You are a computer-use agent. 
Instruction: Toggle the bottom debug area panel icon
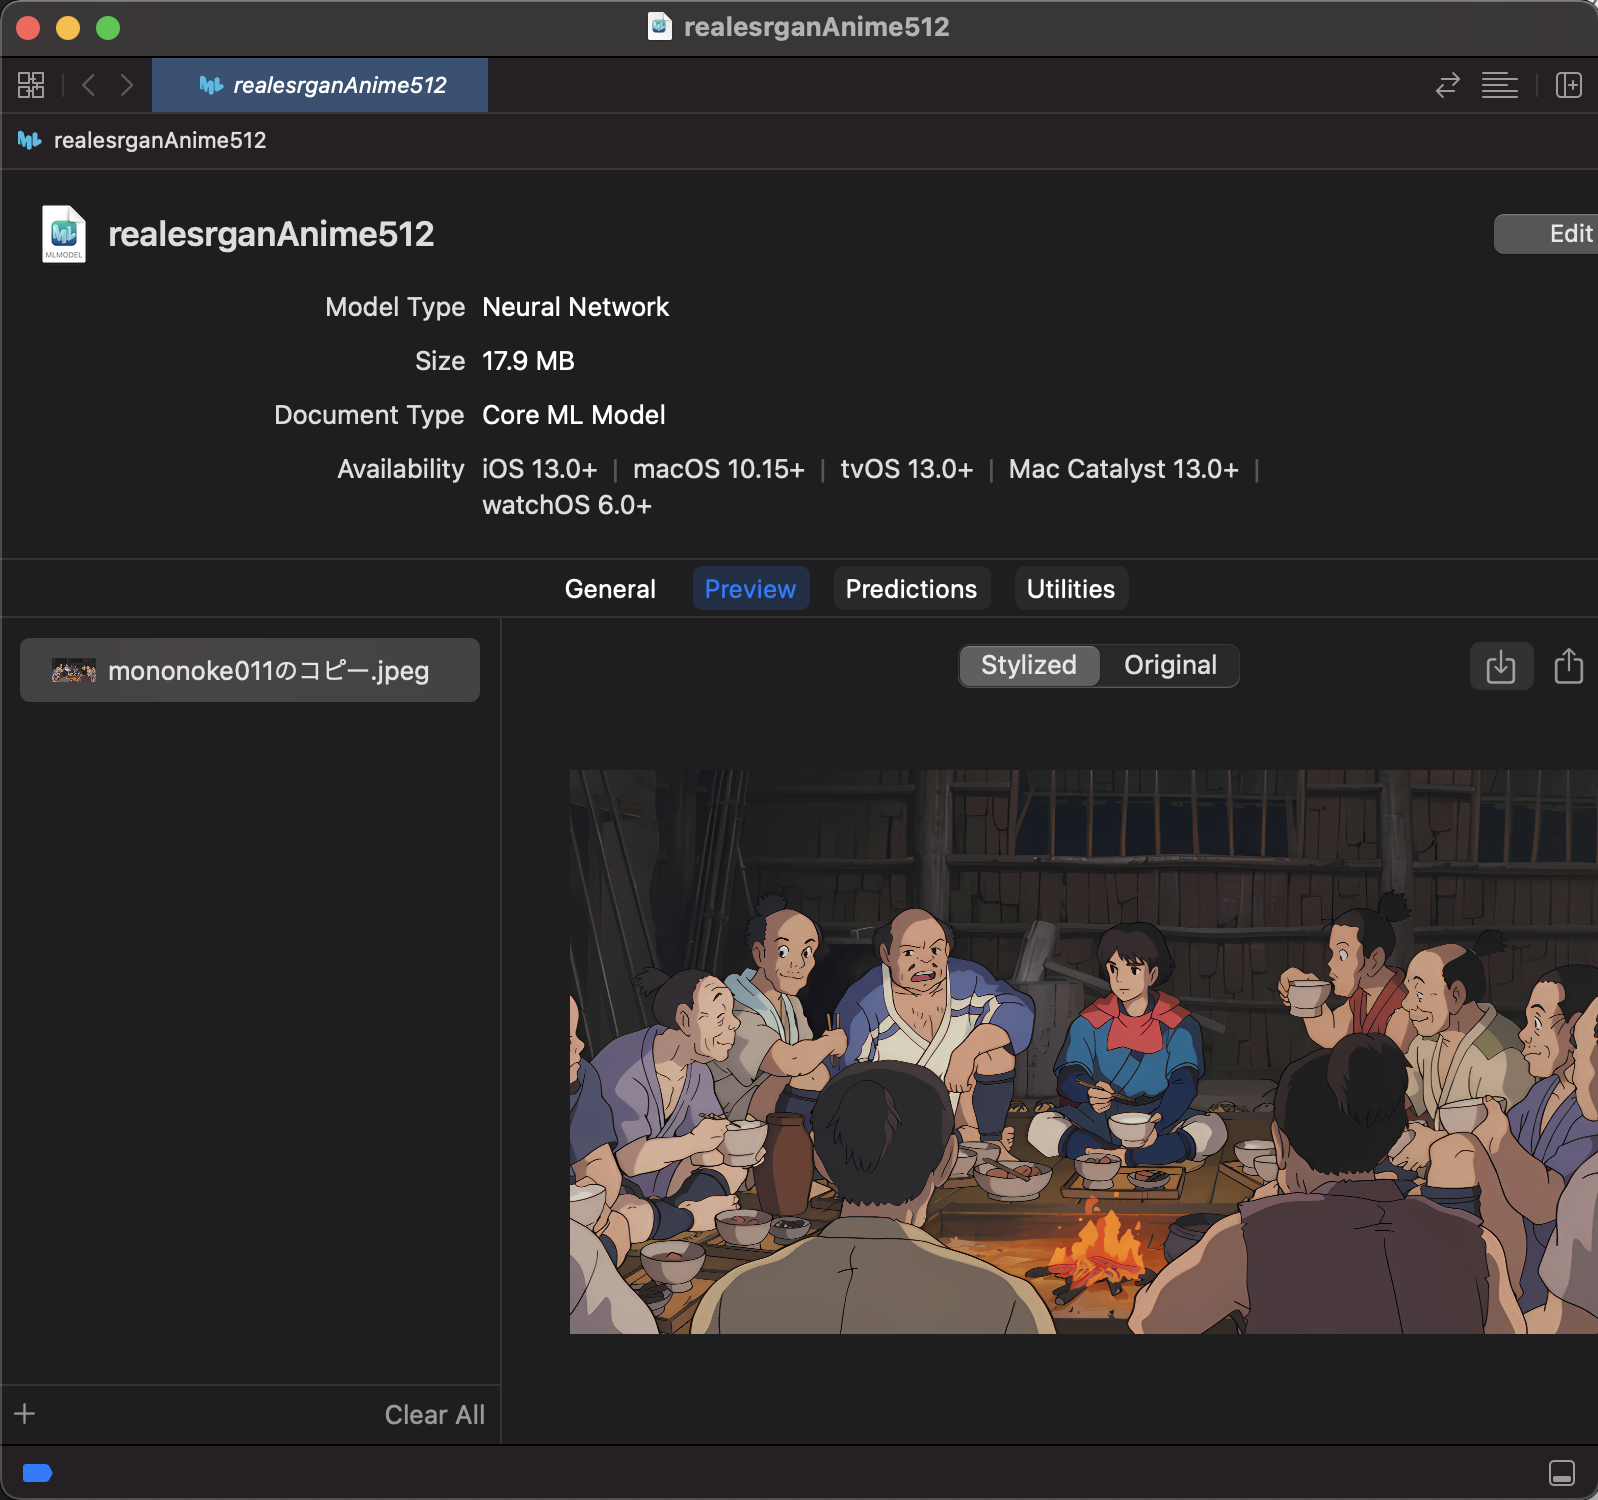(x=1562, y=1472)
